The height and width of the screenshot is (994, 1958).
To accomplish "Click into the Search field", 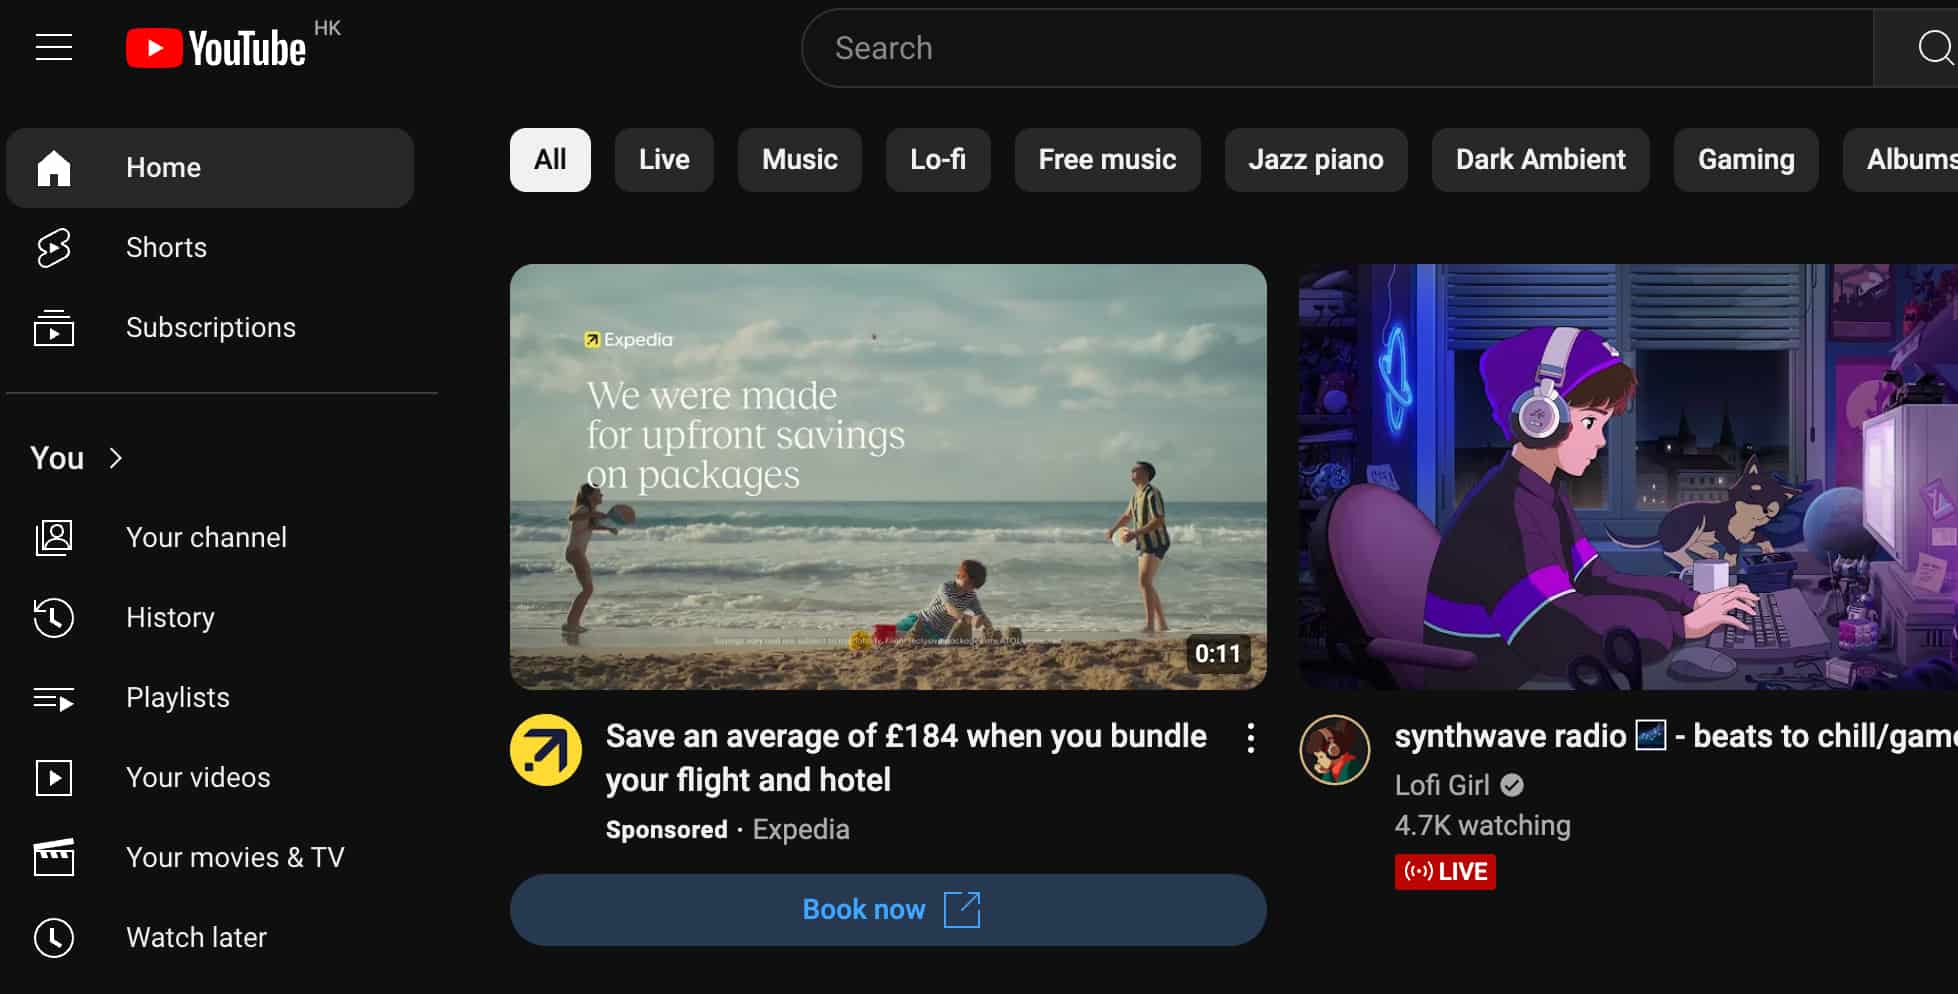I will click(1330, 48).
